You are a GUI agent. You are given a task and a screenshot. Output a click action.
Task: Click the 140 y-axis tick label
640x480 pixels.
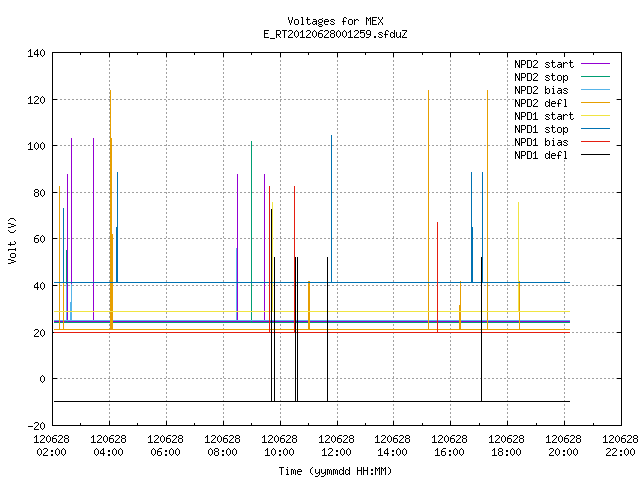point(36,53)
